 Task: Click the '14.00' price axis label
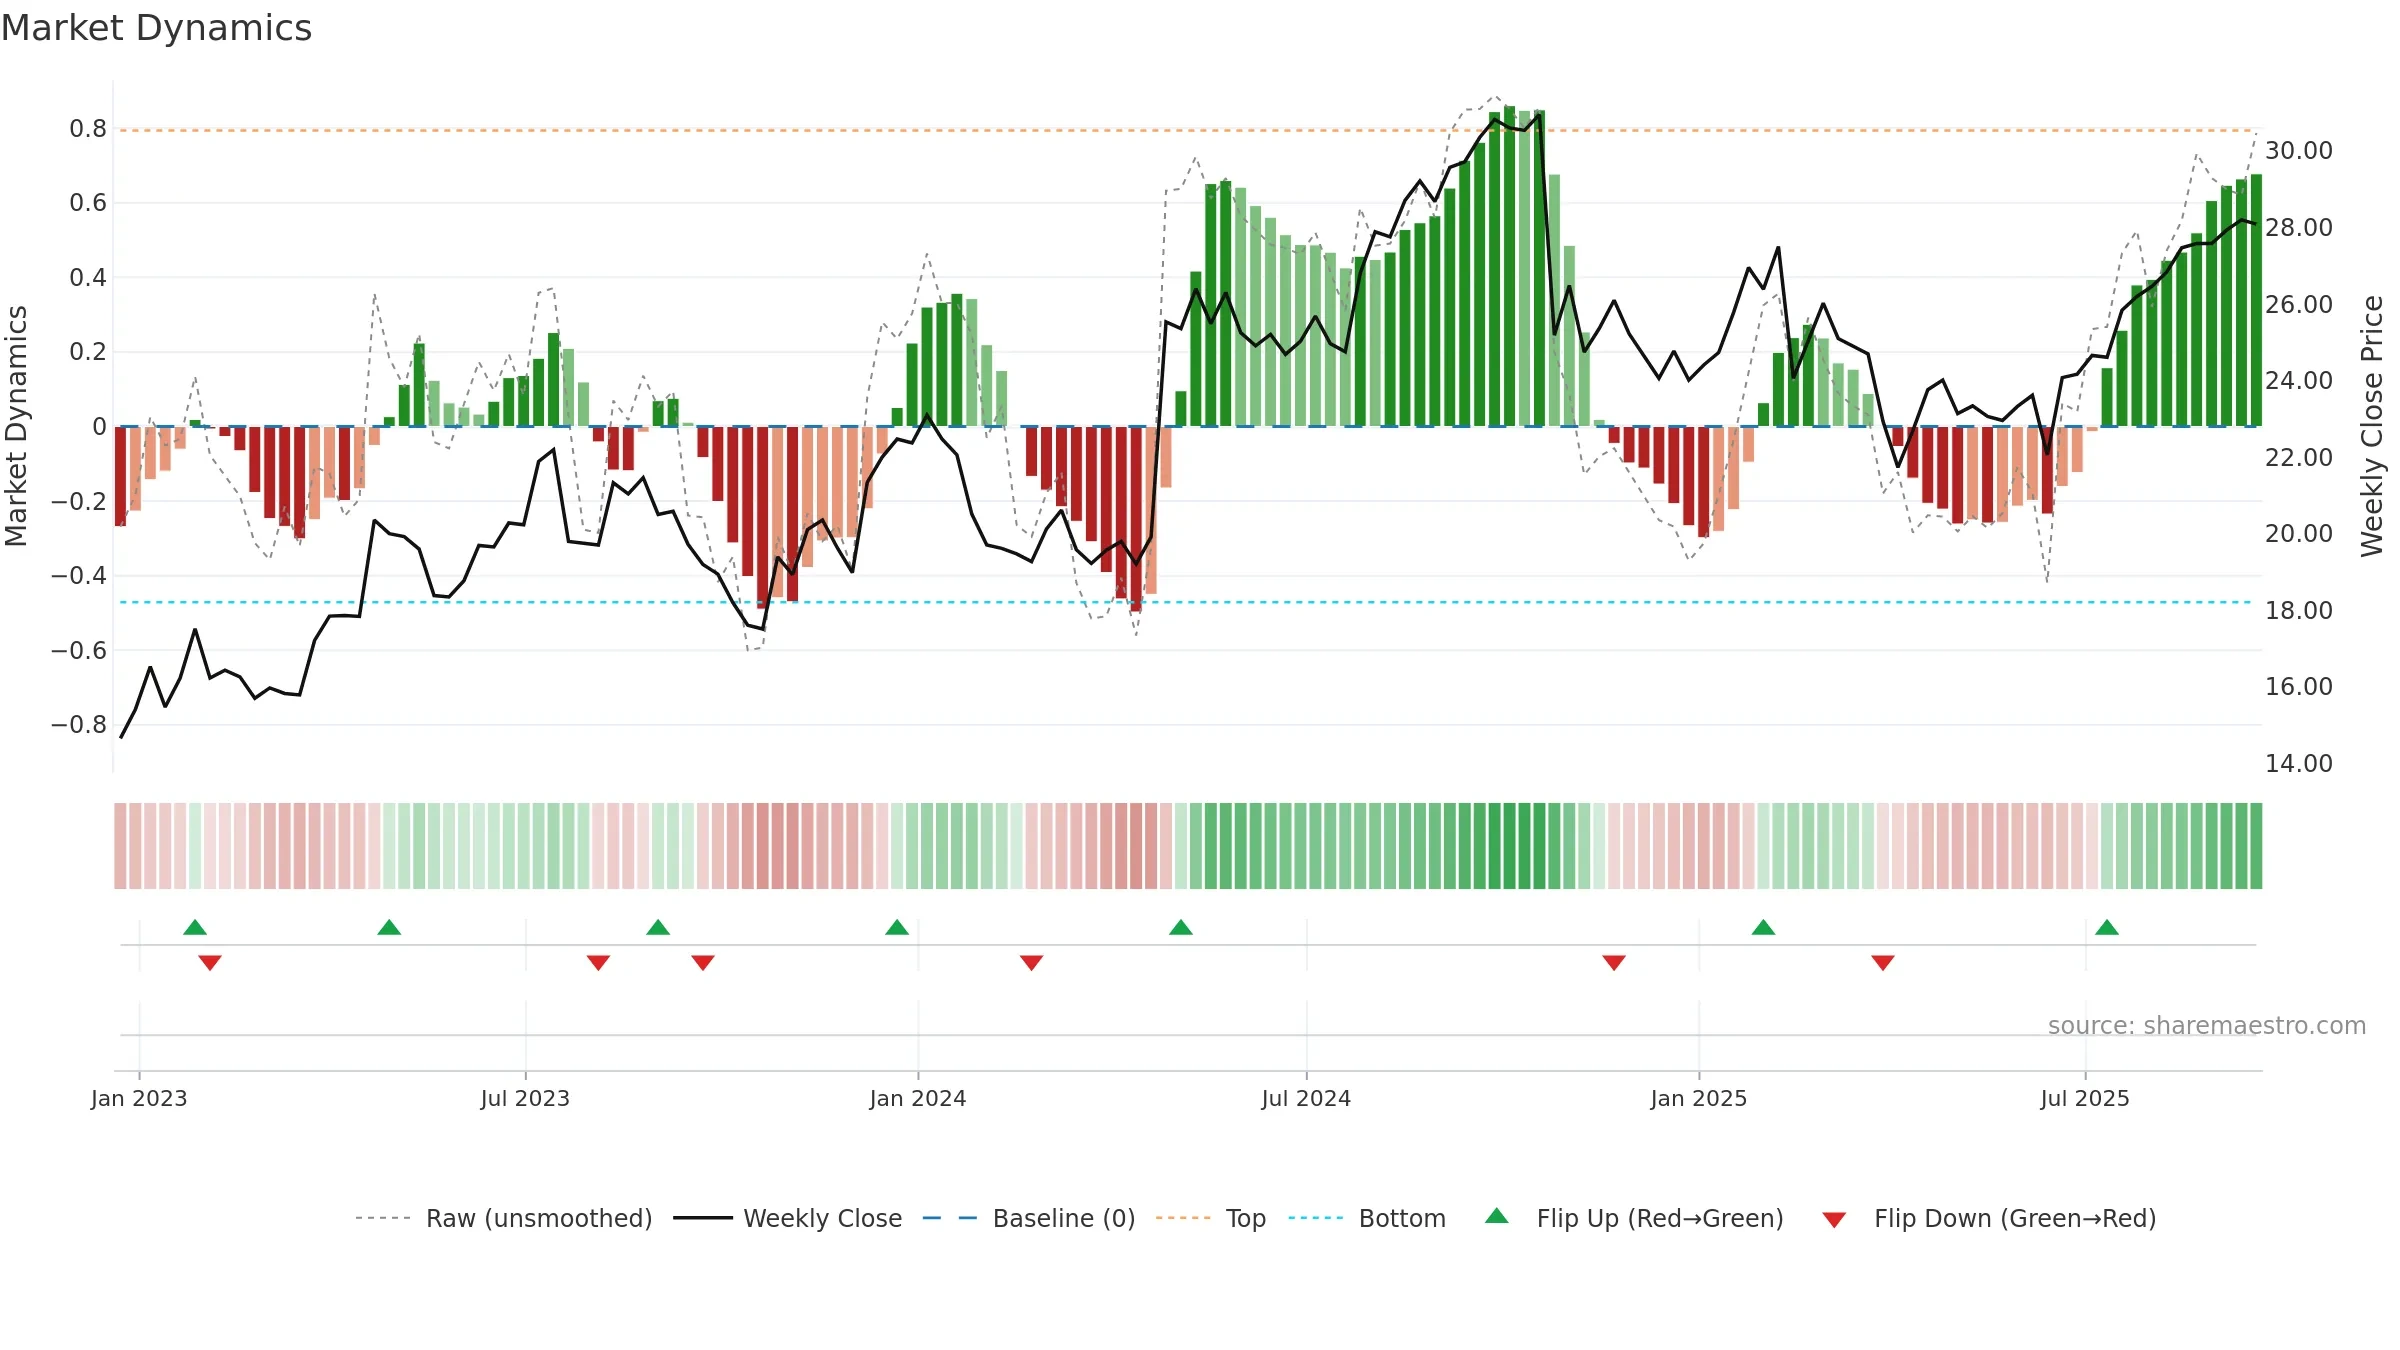tap(2299, 763)
